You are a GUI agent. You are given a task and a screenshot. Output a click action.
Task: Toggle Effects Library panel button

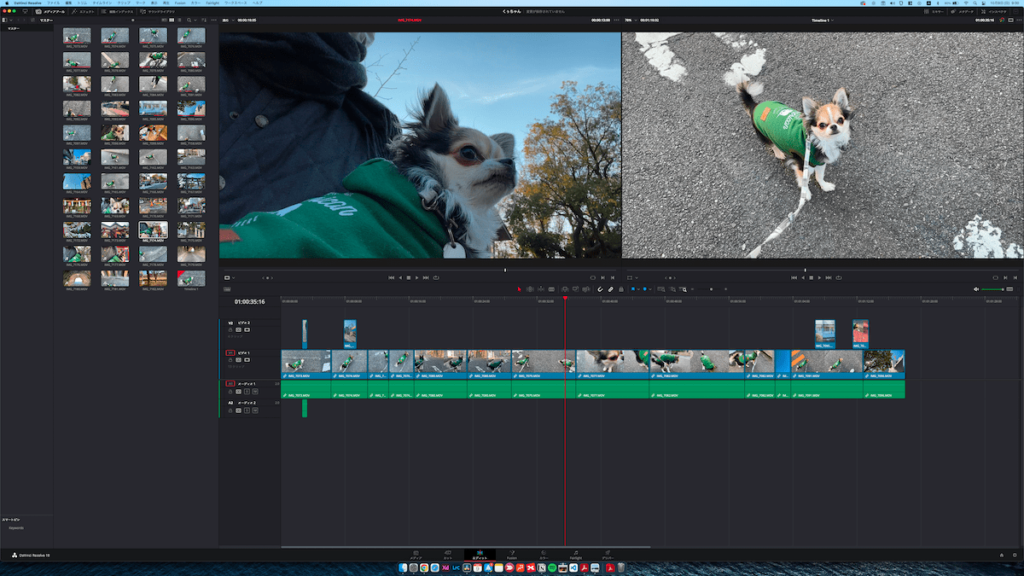[83, 12]
